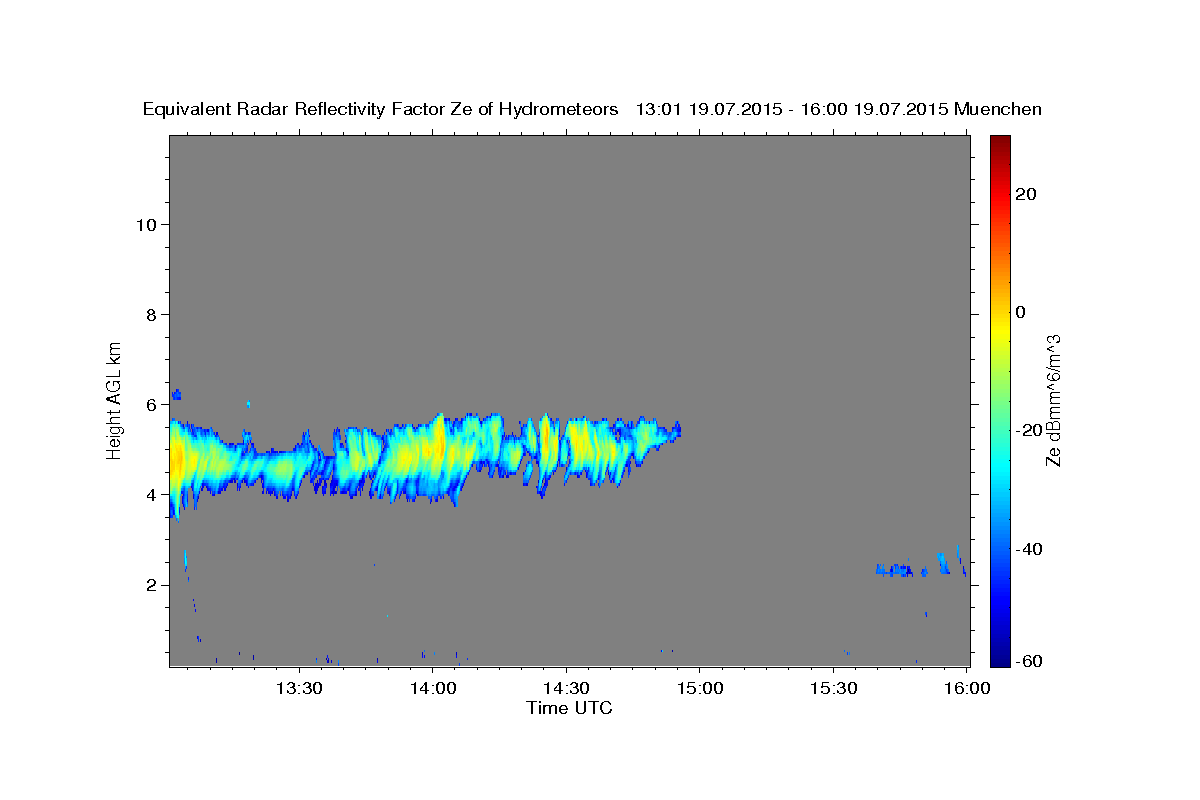This screenshot has width=1200, height=800.
Task: Click the plot title 'Equivalent Radar Reflectivity Factor Ze of Hydrometeors'
Action: click(380, 109)
